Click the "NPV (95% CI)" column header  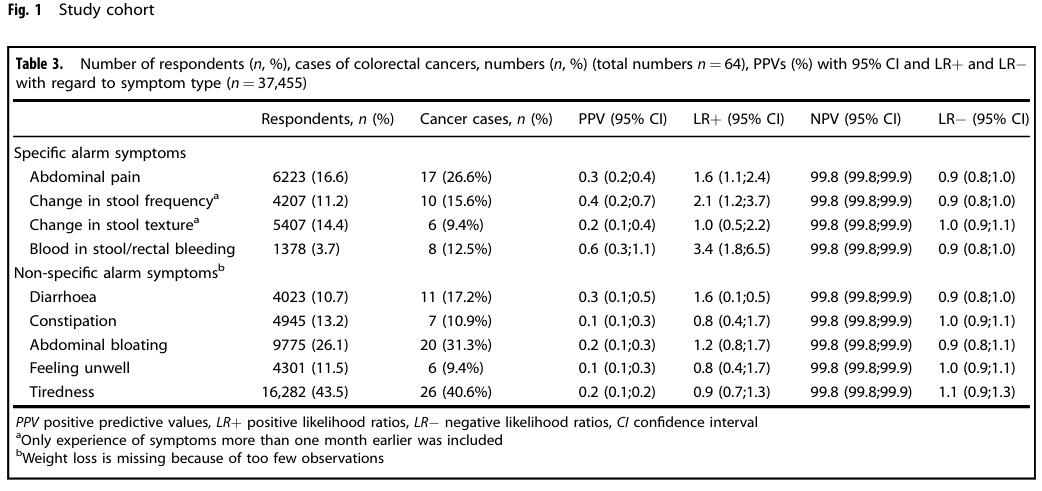[855, 119]
